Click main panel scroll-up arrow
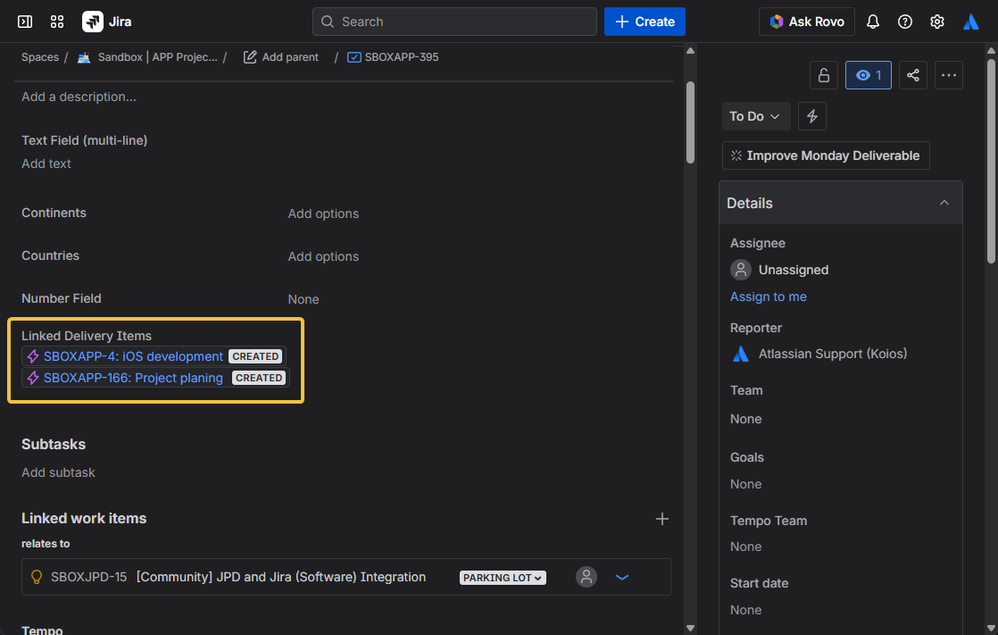 [690, 50]
